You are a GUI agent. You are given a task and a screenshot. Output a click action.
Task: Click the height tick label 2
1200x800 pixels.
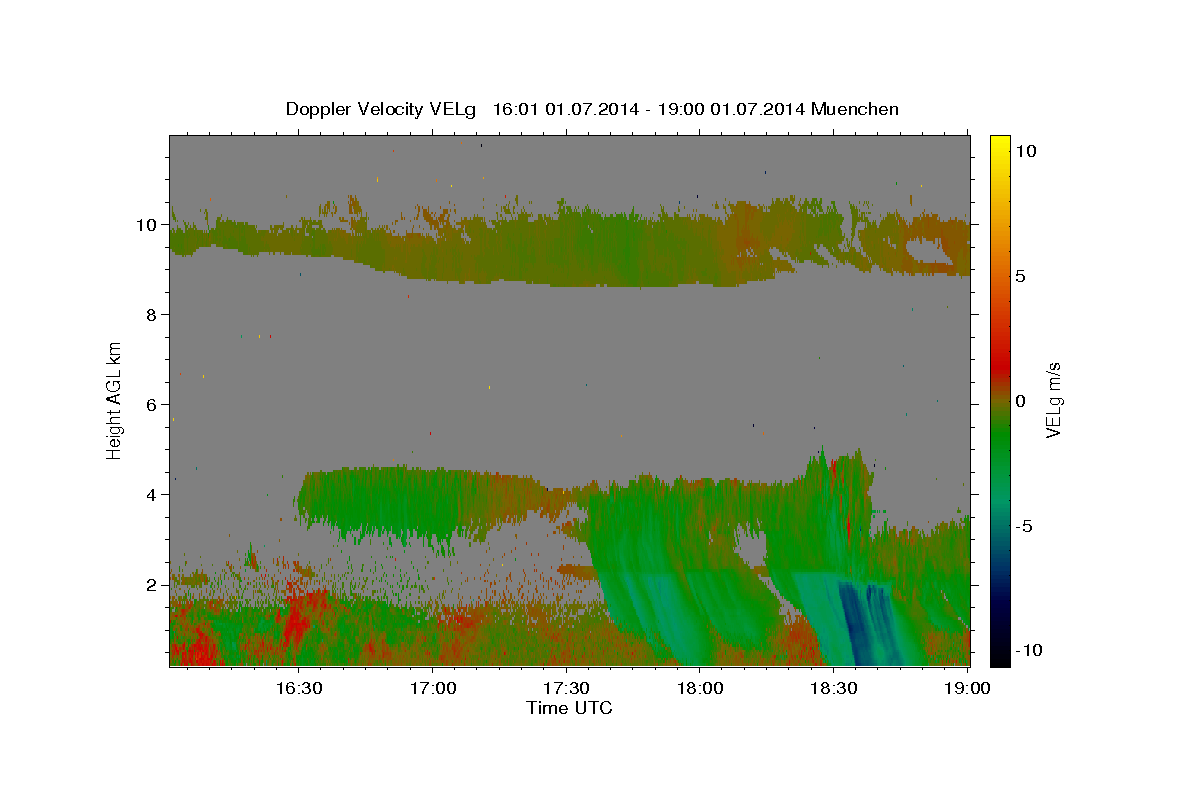[152, 585]
